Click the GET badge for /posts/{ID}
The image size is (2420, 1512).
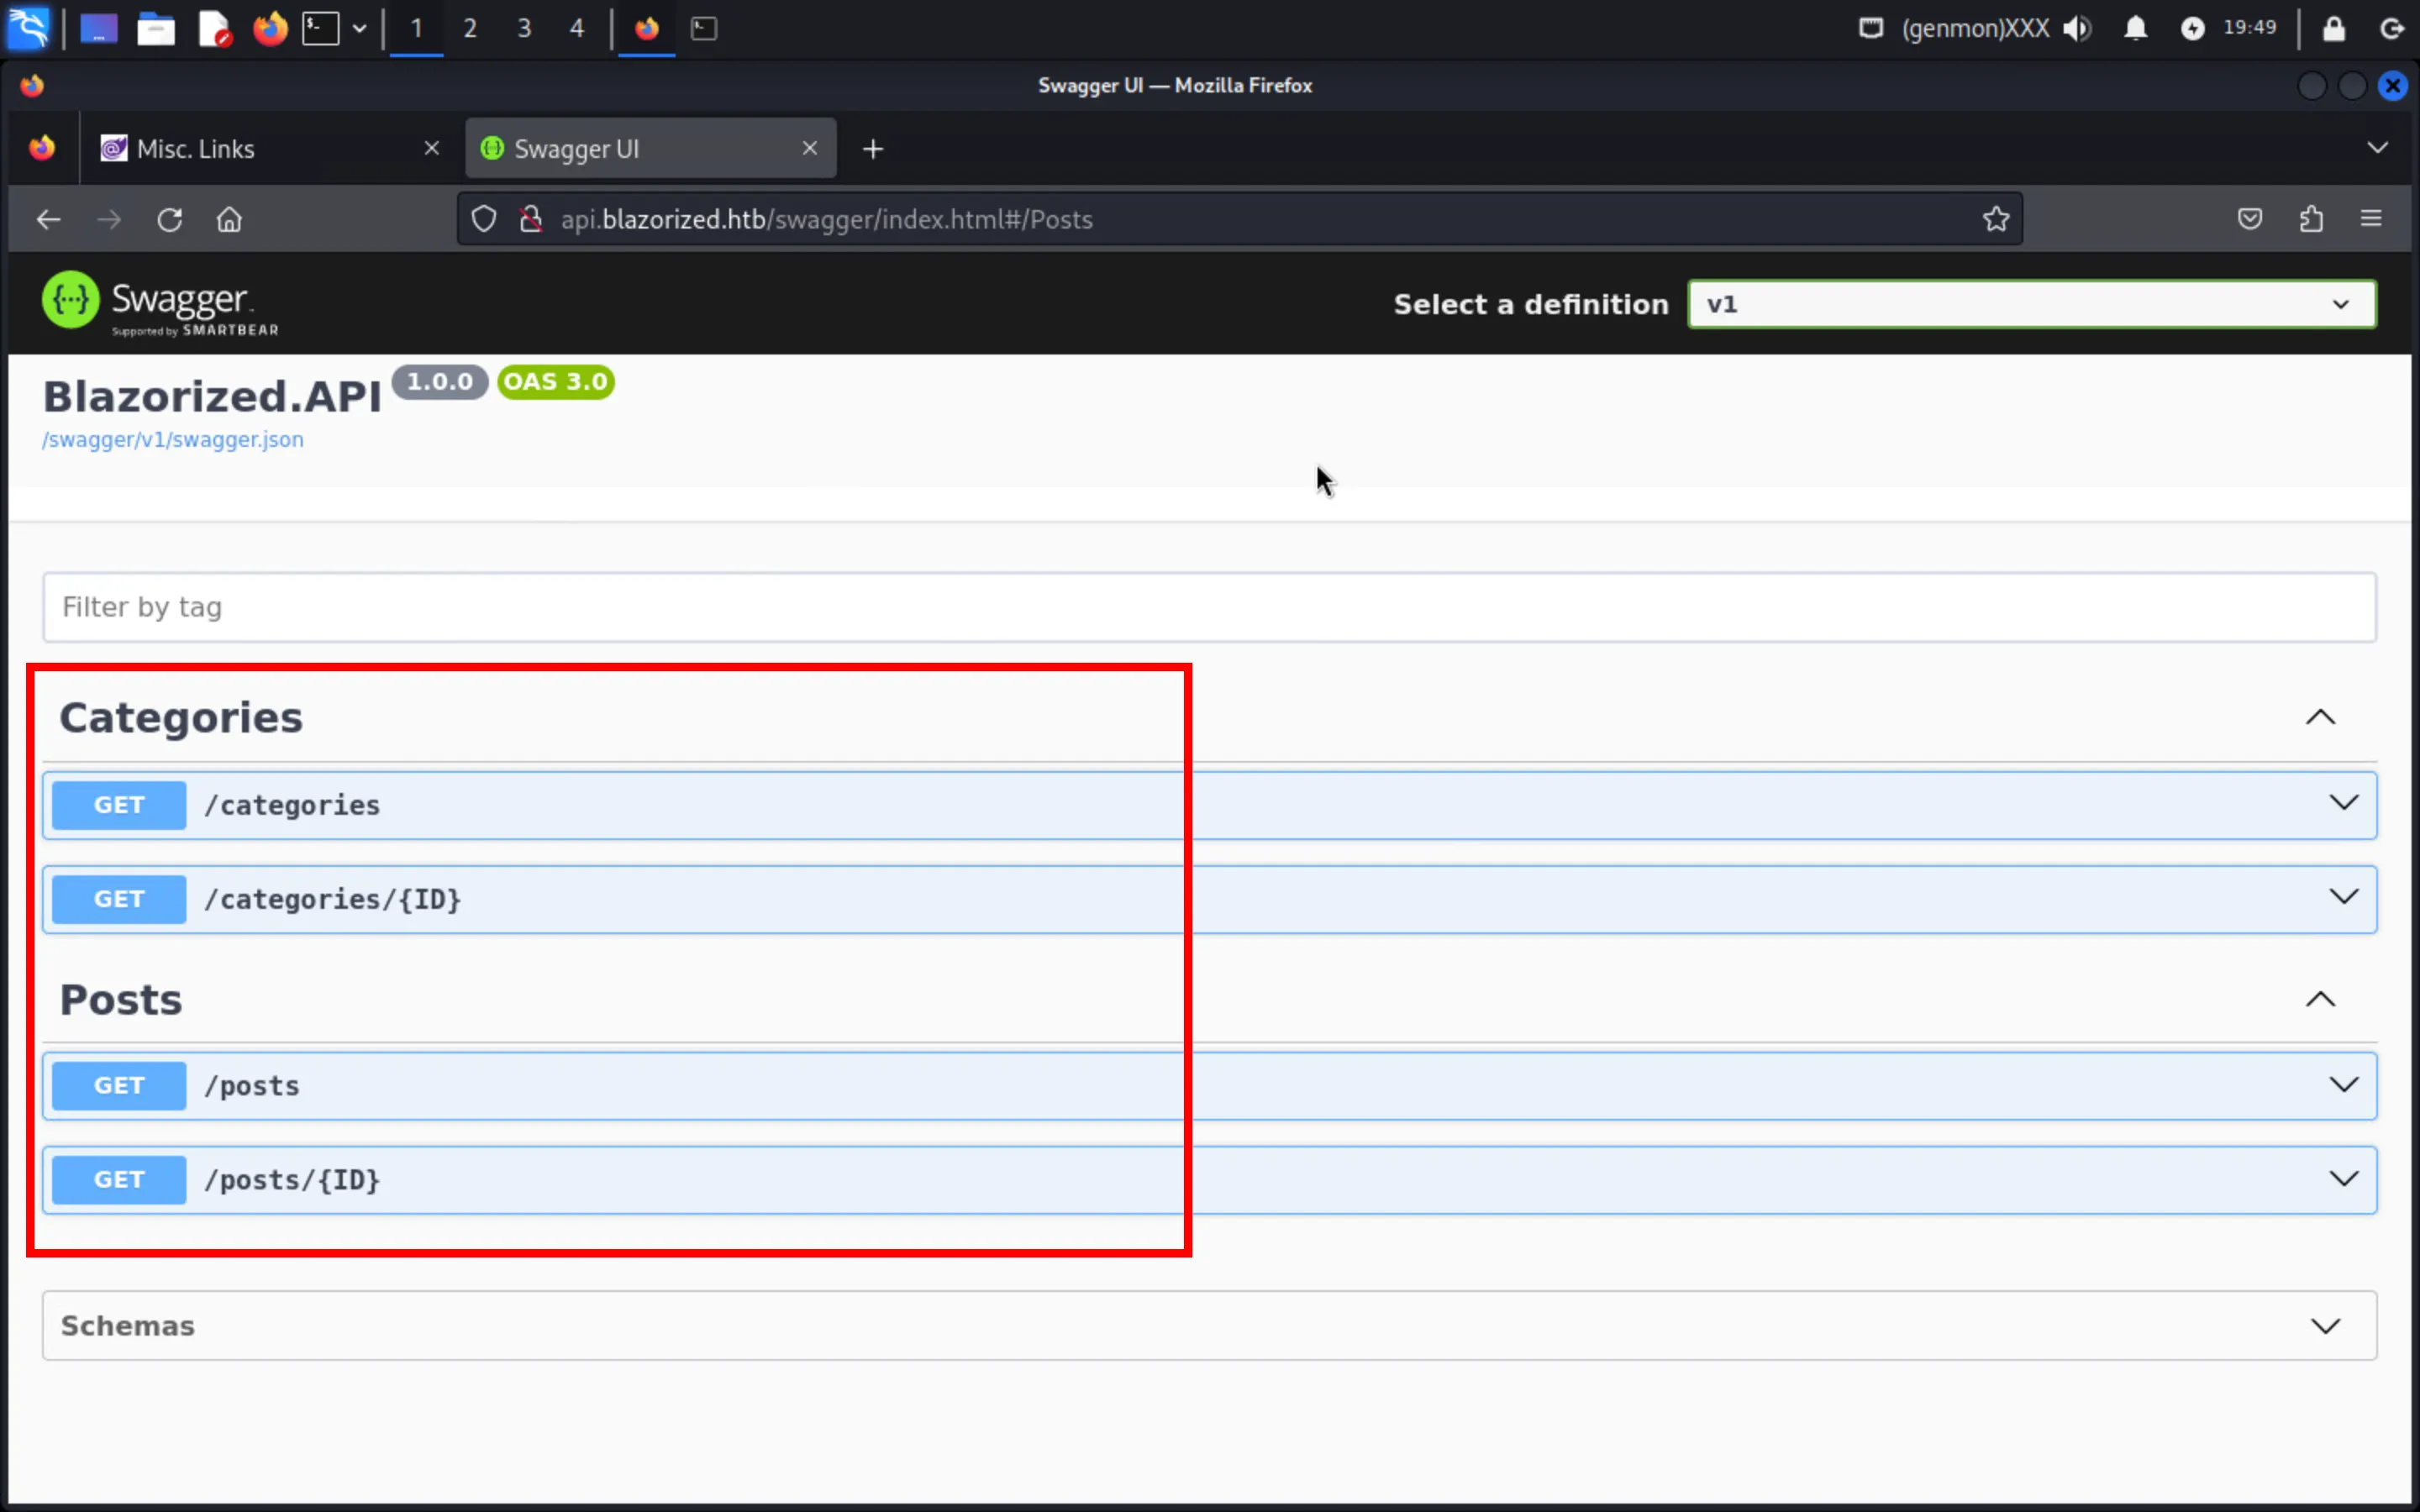tap(119, 1180)
